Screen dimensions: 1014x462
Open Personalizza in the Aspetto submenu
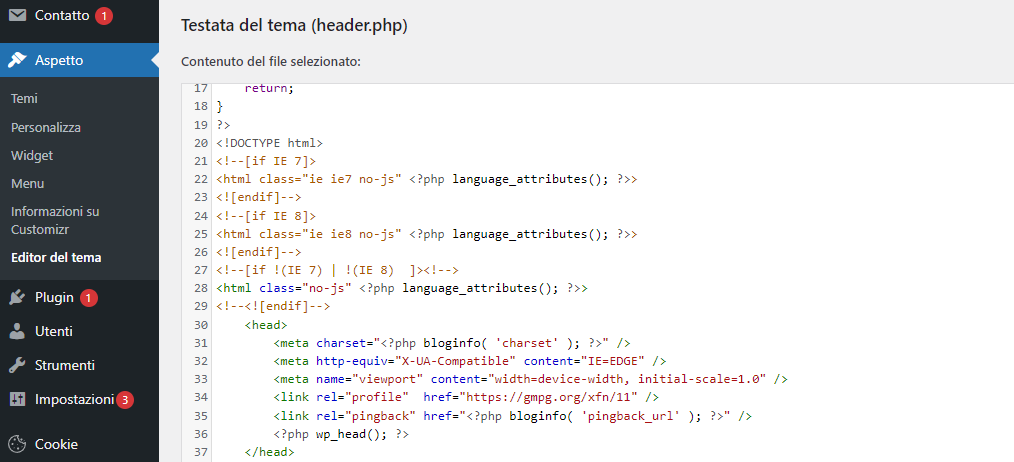(46, 128)
